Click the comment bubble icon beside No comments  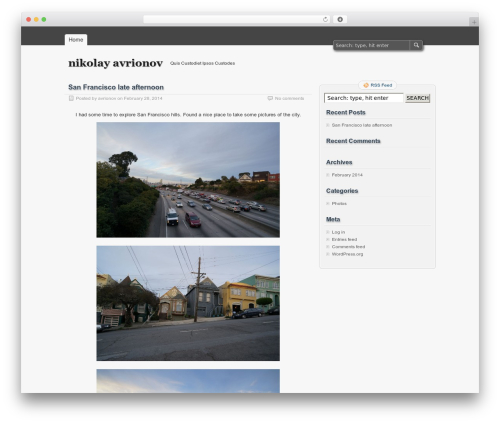click(270, 98)
